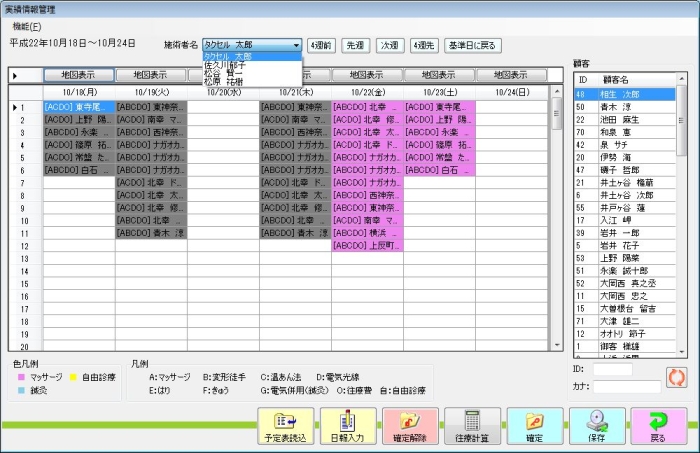
Task: Jump back with the 4週前 button
Action: point(321,46)
